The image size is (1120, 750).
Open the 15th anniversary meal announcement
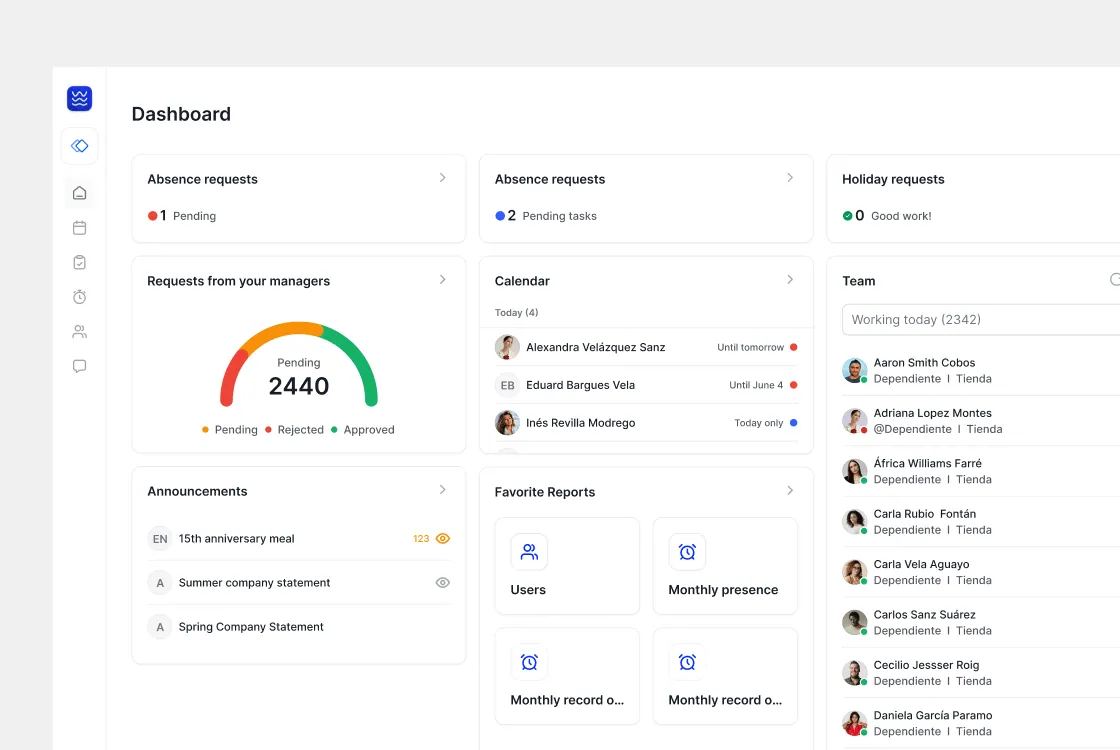coord(299,539)
